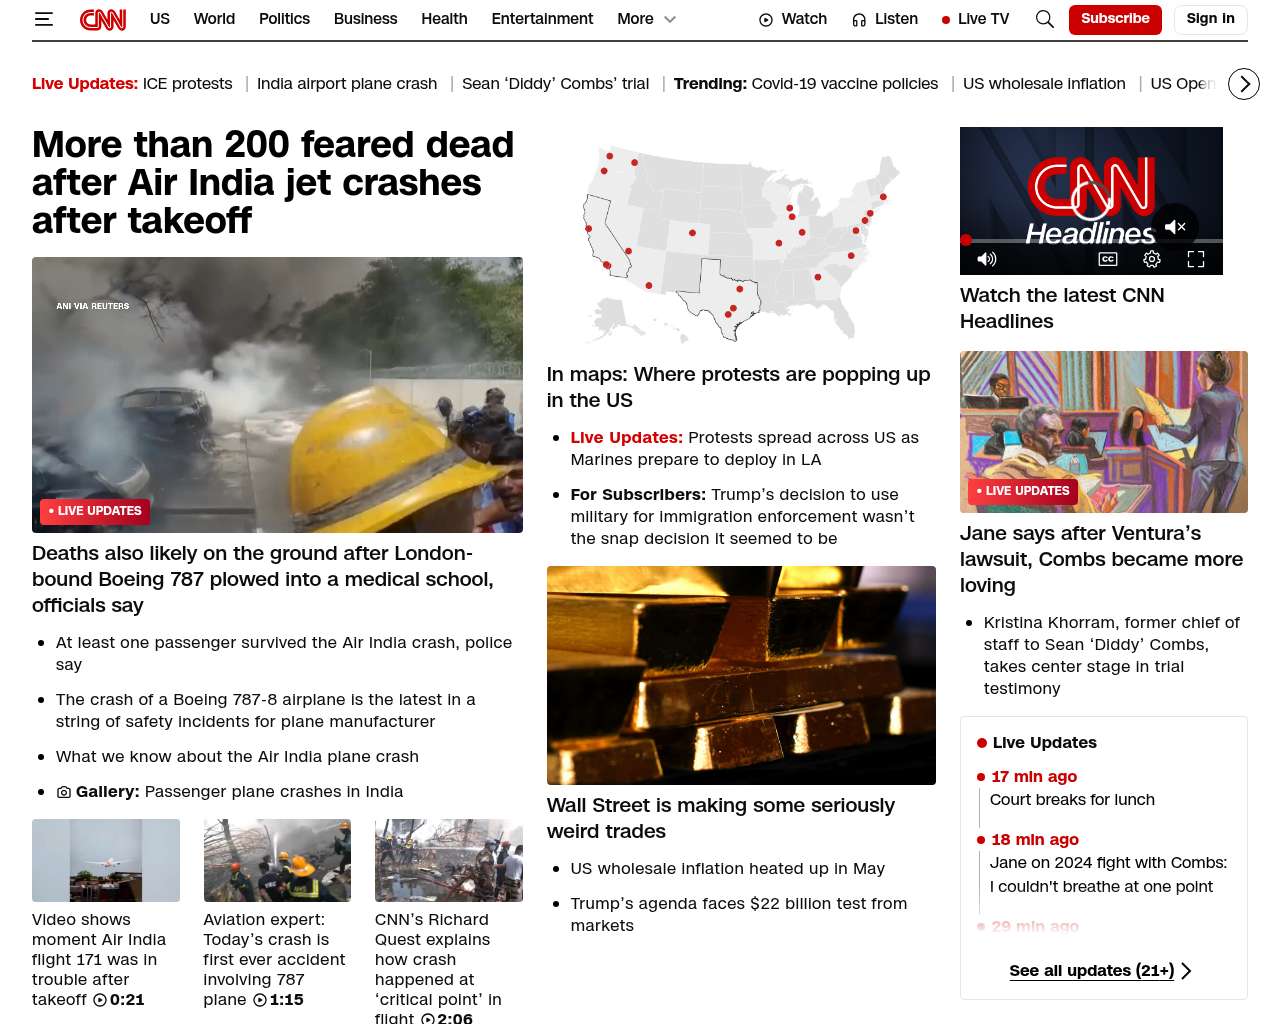Unmute the CNN Headlines video overlay
The height and width of the screenshot is (1024, 1280).
[x=1175, y=227]
